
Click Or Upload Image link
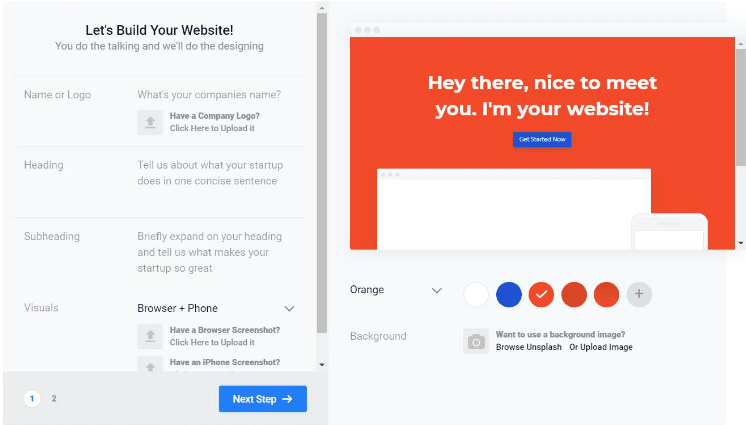pyautogui.click(x=601, y=347)
